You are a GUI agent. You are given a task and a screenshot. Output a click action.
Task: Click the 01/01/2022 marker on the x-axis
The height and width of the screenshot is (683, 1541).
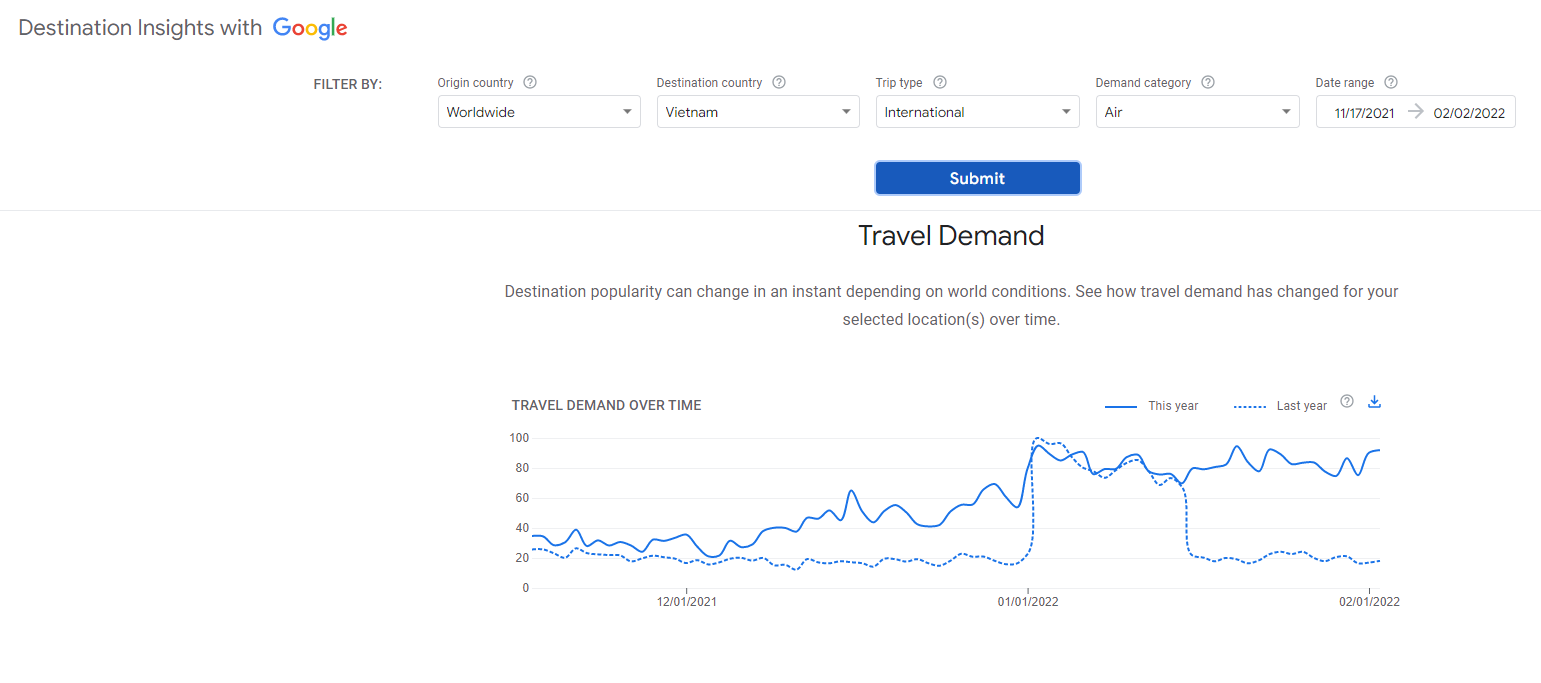[1028, 602]
